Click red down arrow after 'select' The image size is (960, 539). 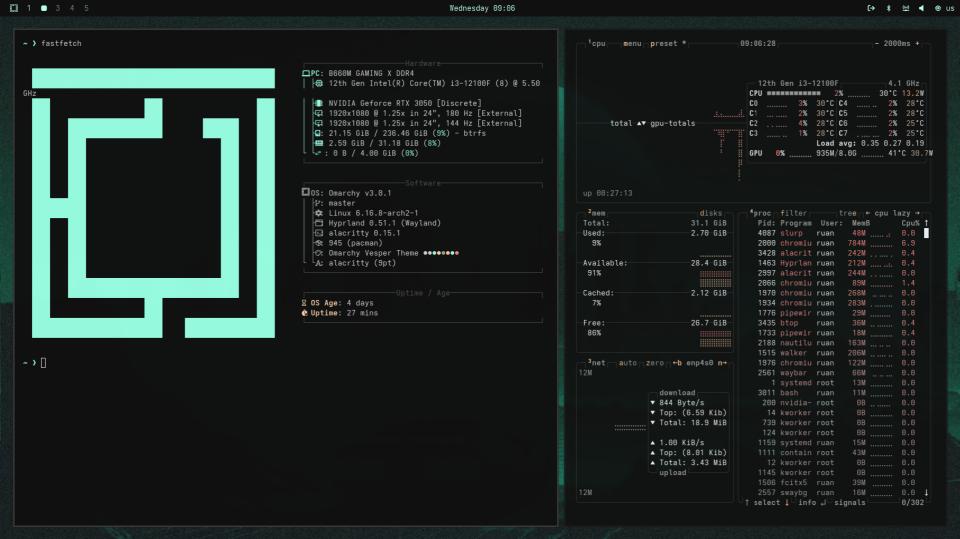point(787,502)
